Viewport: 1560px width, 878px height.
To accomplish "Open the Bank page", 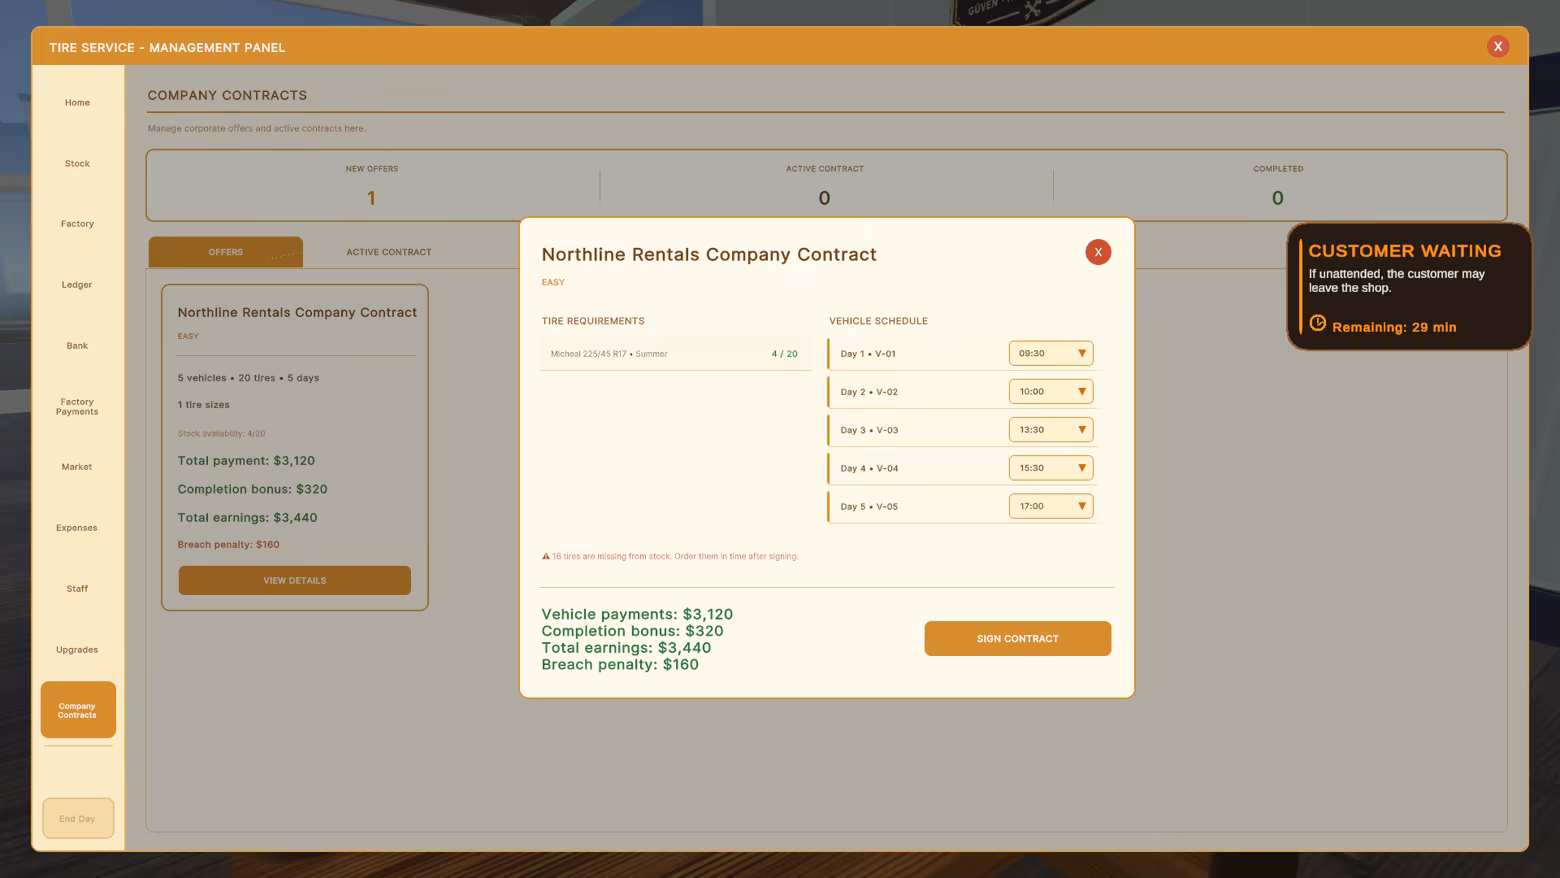I will [x=77, y=346].
